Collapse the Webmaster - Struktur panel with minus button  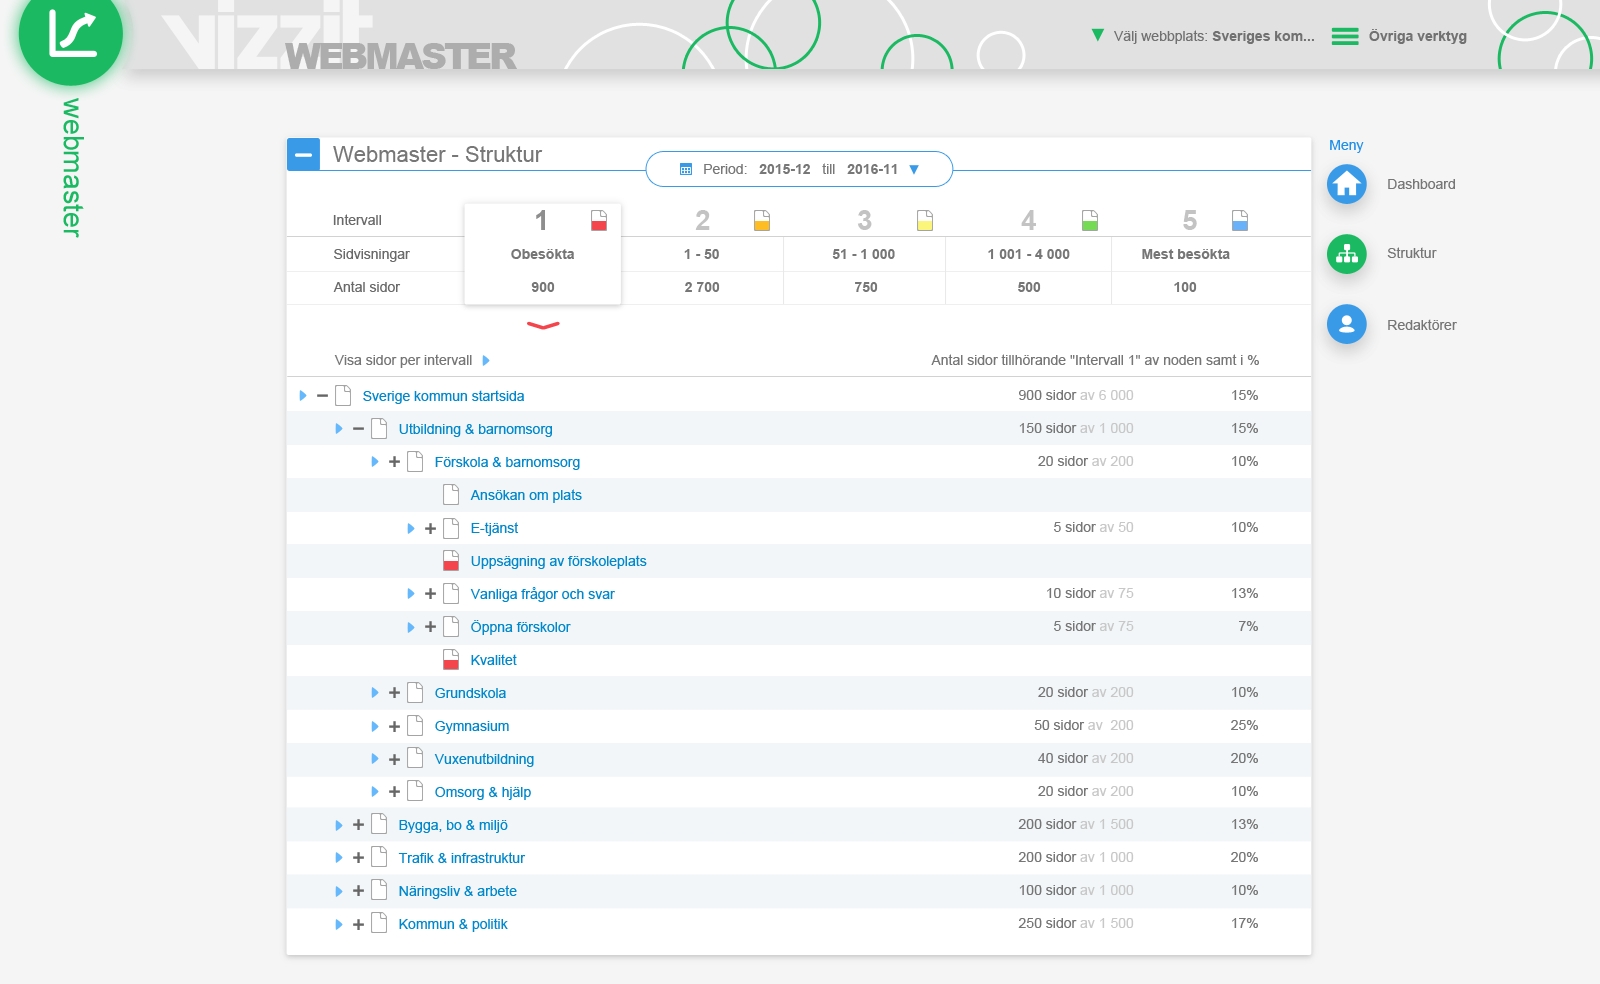tap(303, 154)
